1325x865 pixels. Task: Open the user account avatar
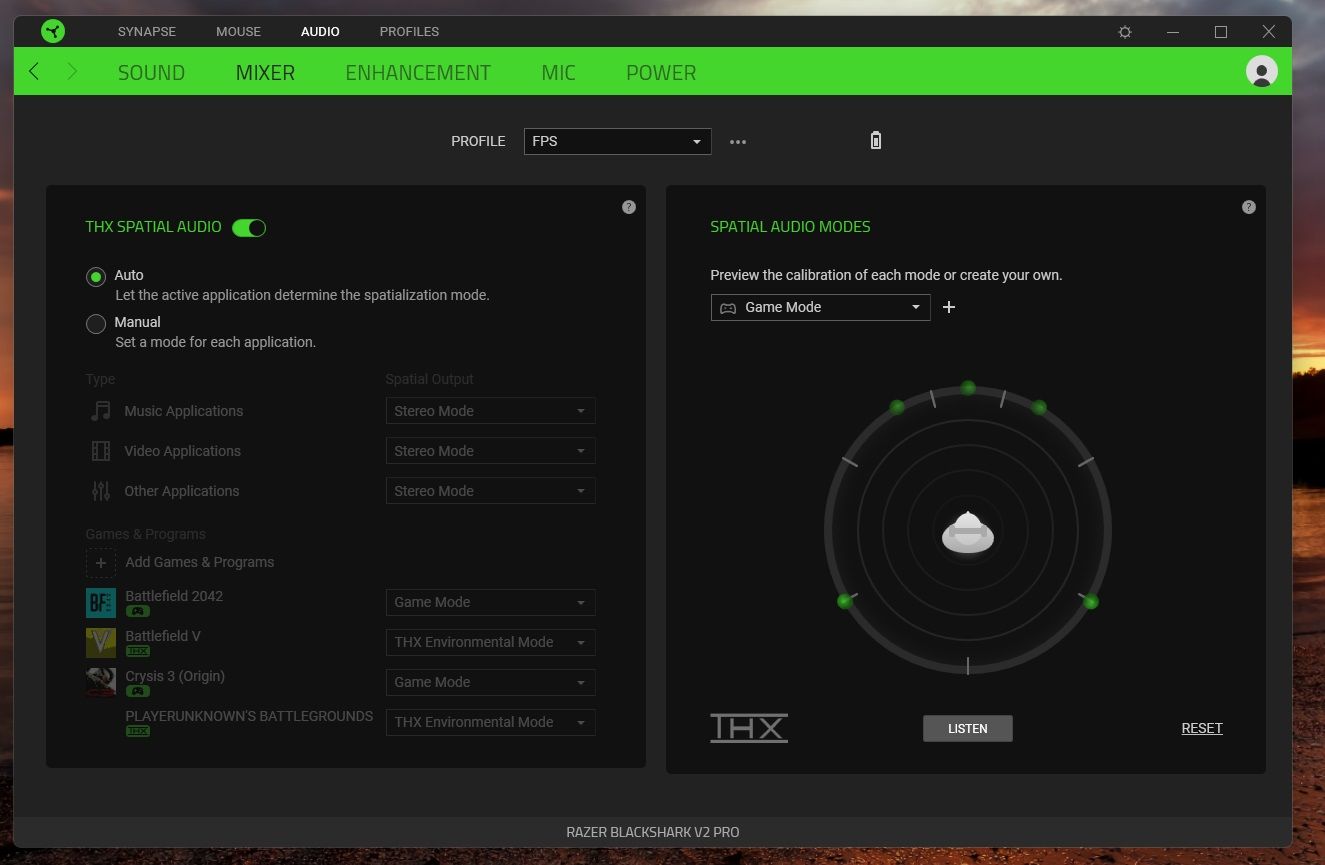pyautogui.click(x=1262, y=71)
